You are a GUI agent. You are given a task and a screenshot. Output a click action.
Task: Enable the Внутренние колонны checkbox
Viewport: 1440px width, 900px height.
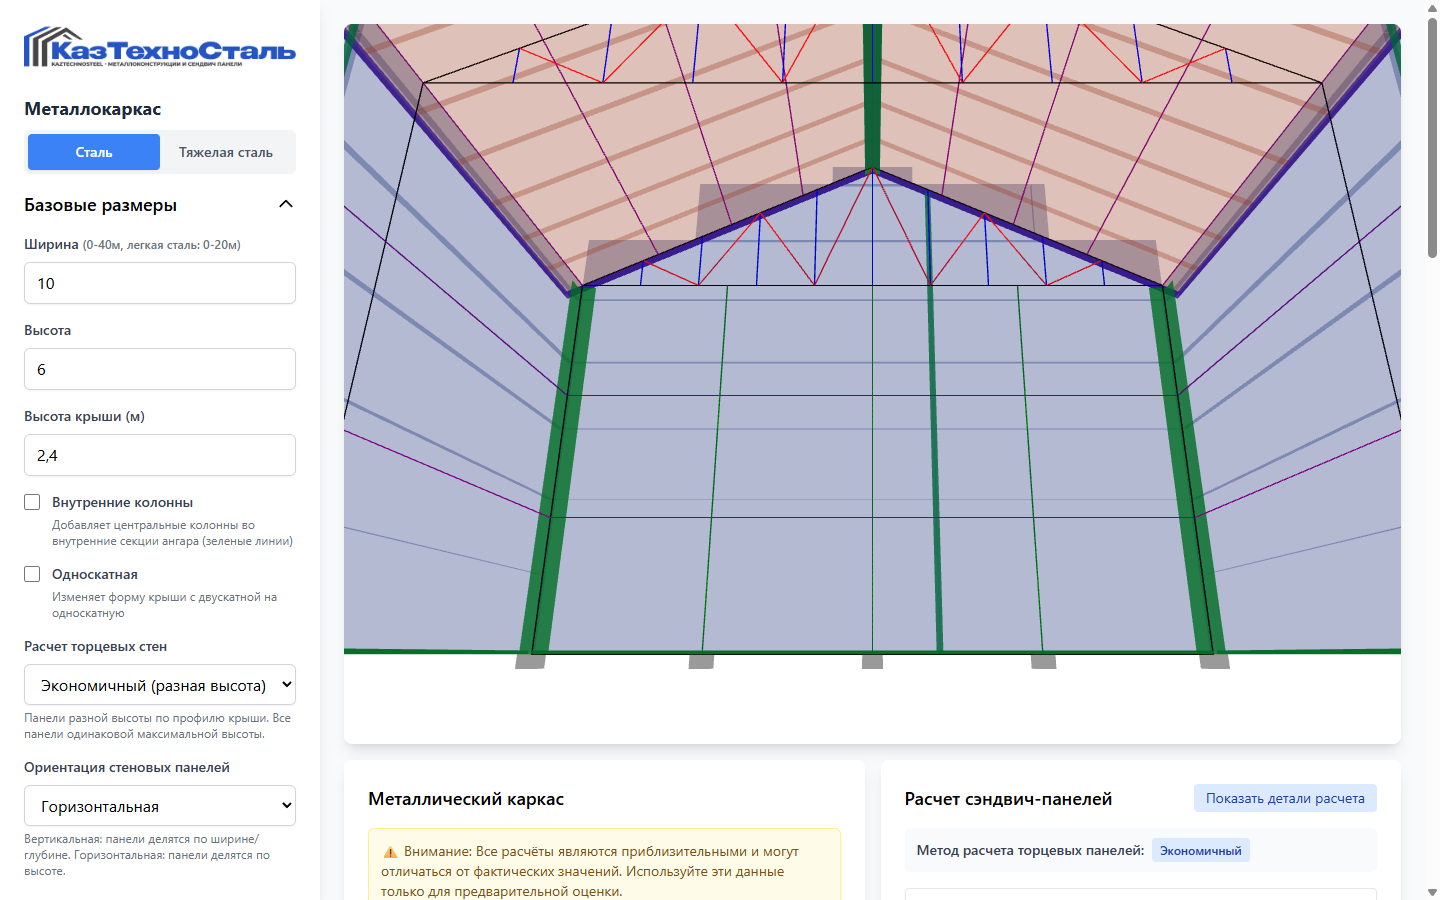pyautogui.click(x=32, y=502)
